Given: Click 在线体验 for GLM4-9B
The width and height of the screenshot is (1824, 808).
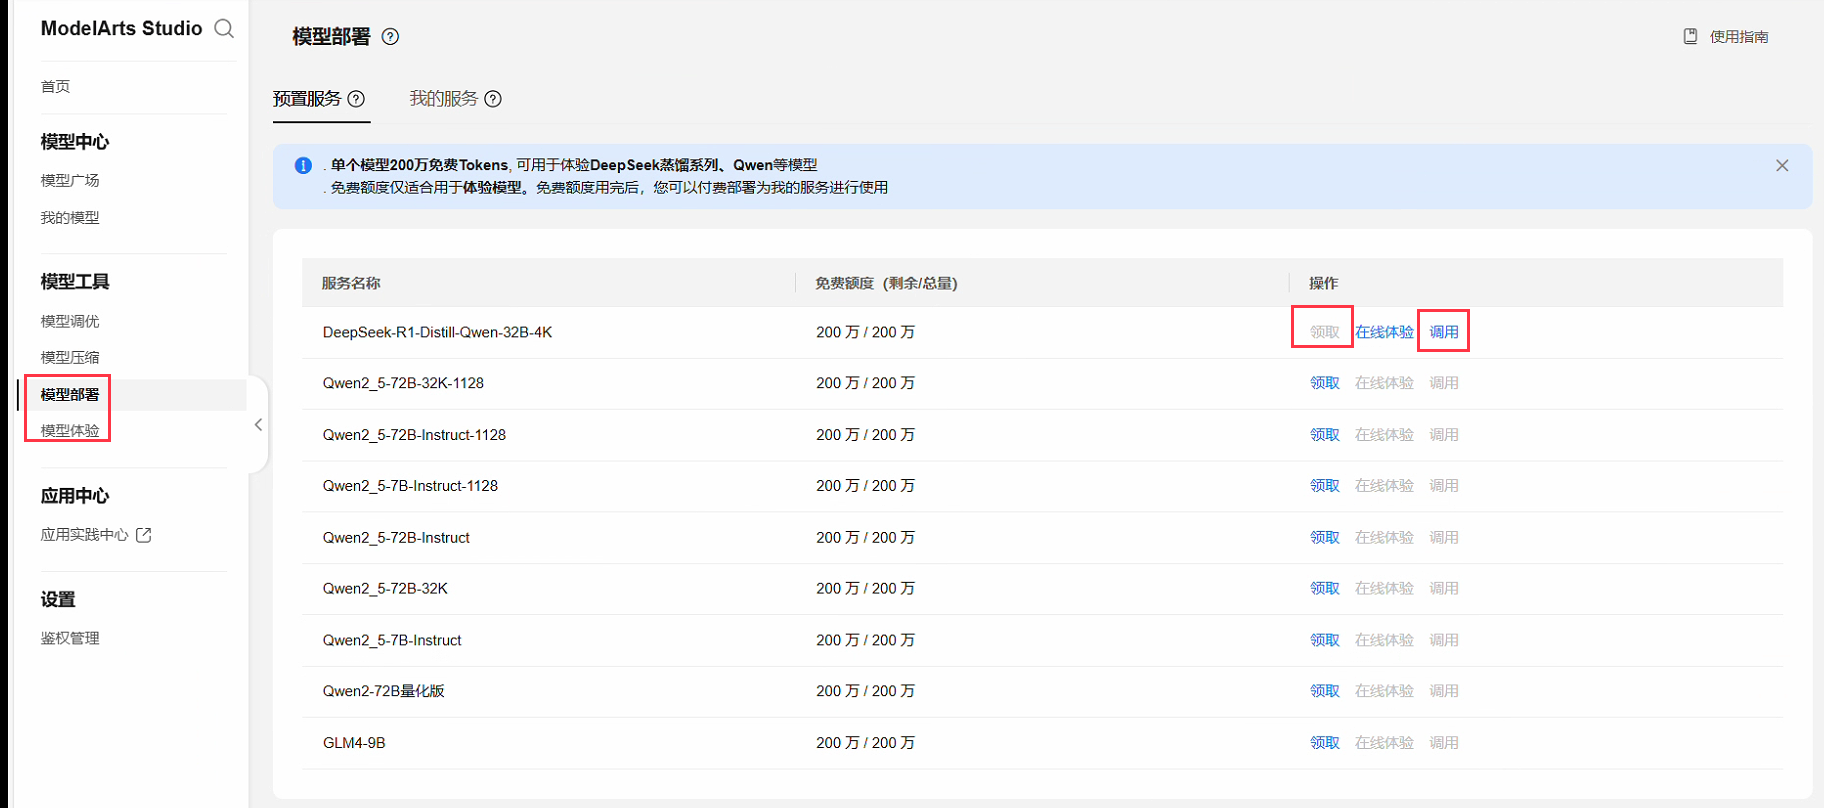Looking at the screenshot, I should [1384, 743].
